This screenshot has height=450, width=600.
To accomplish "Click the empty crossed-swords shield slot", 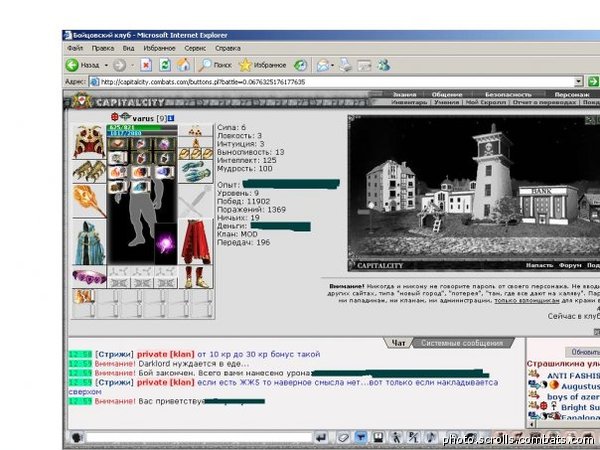I will tap(196, 202).
